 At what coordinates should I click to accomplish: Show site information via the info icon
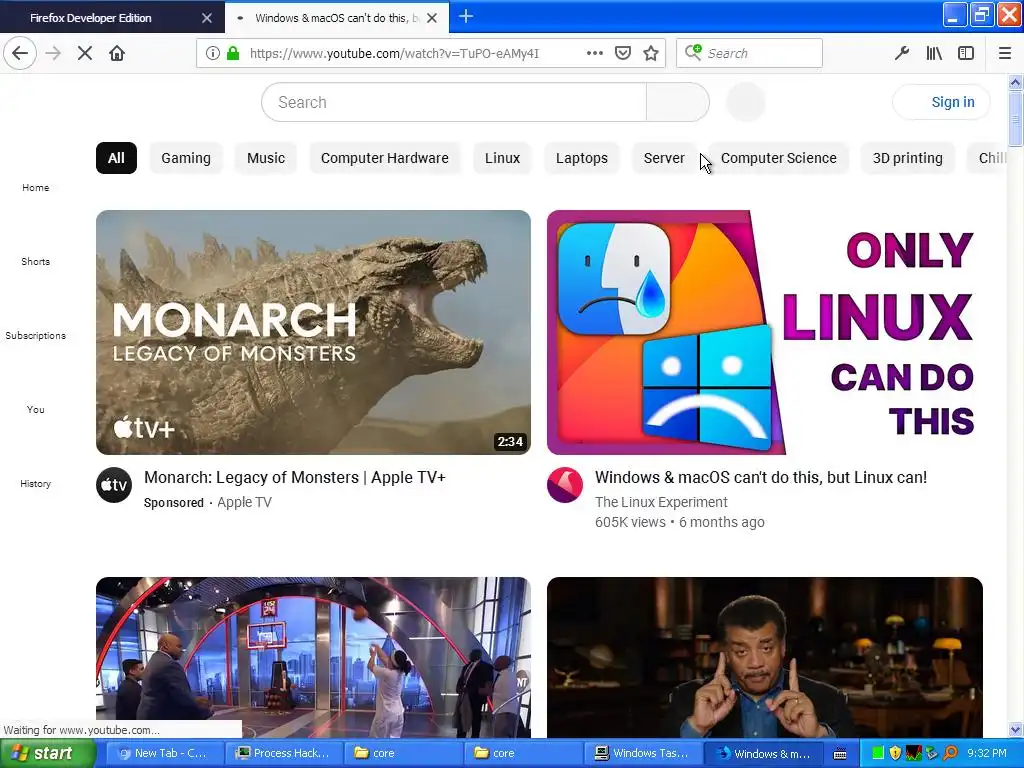click(212, 53)
